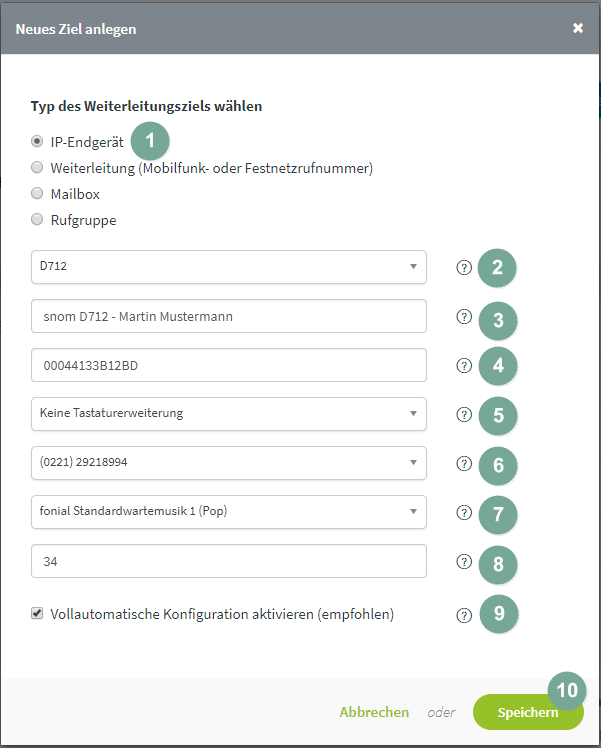Select the IP-Endgerät radio option
Image resolution: width=601 pixels, height=748 pixels.
click(x=37, y=141)
